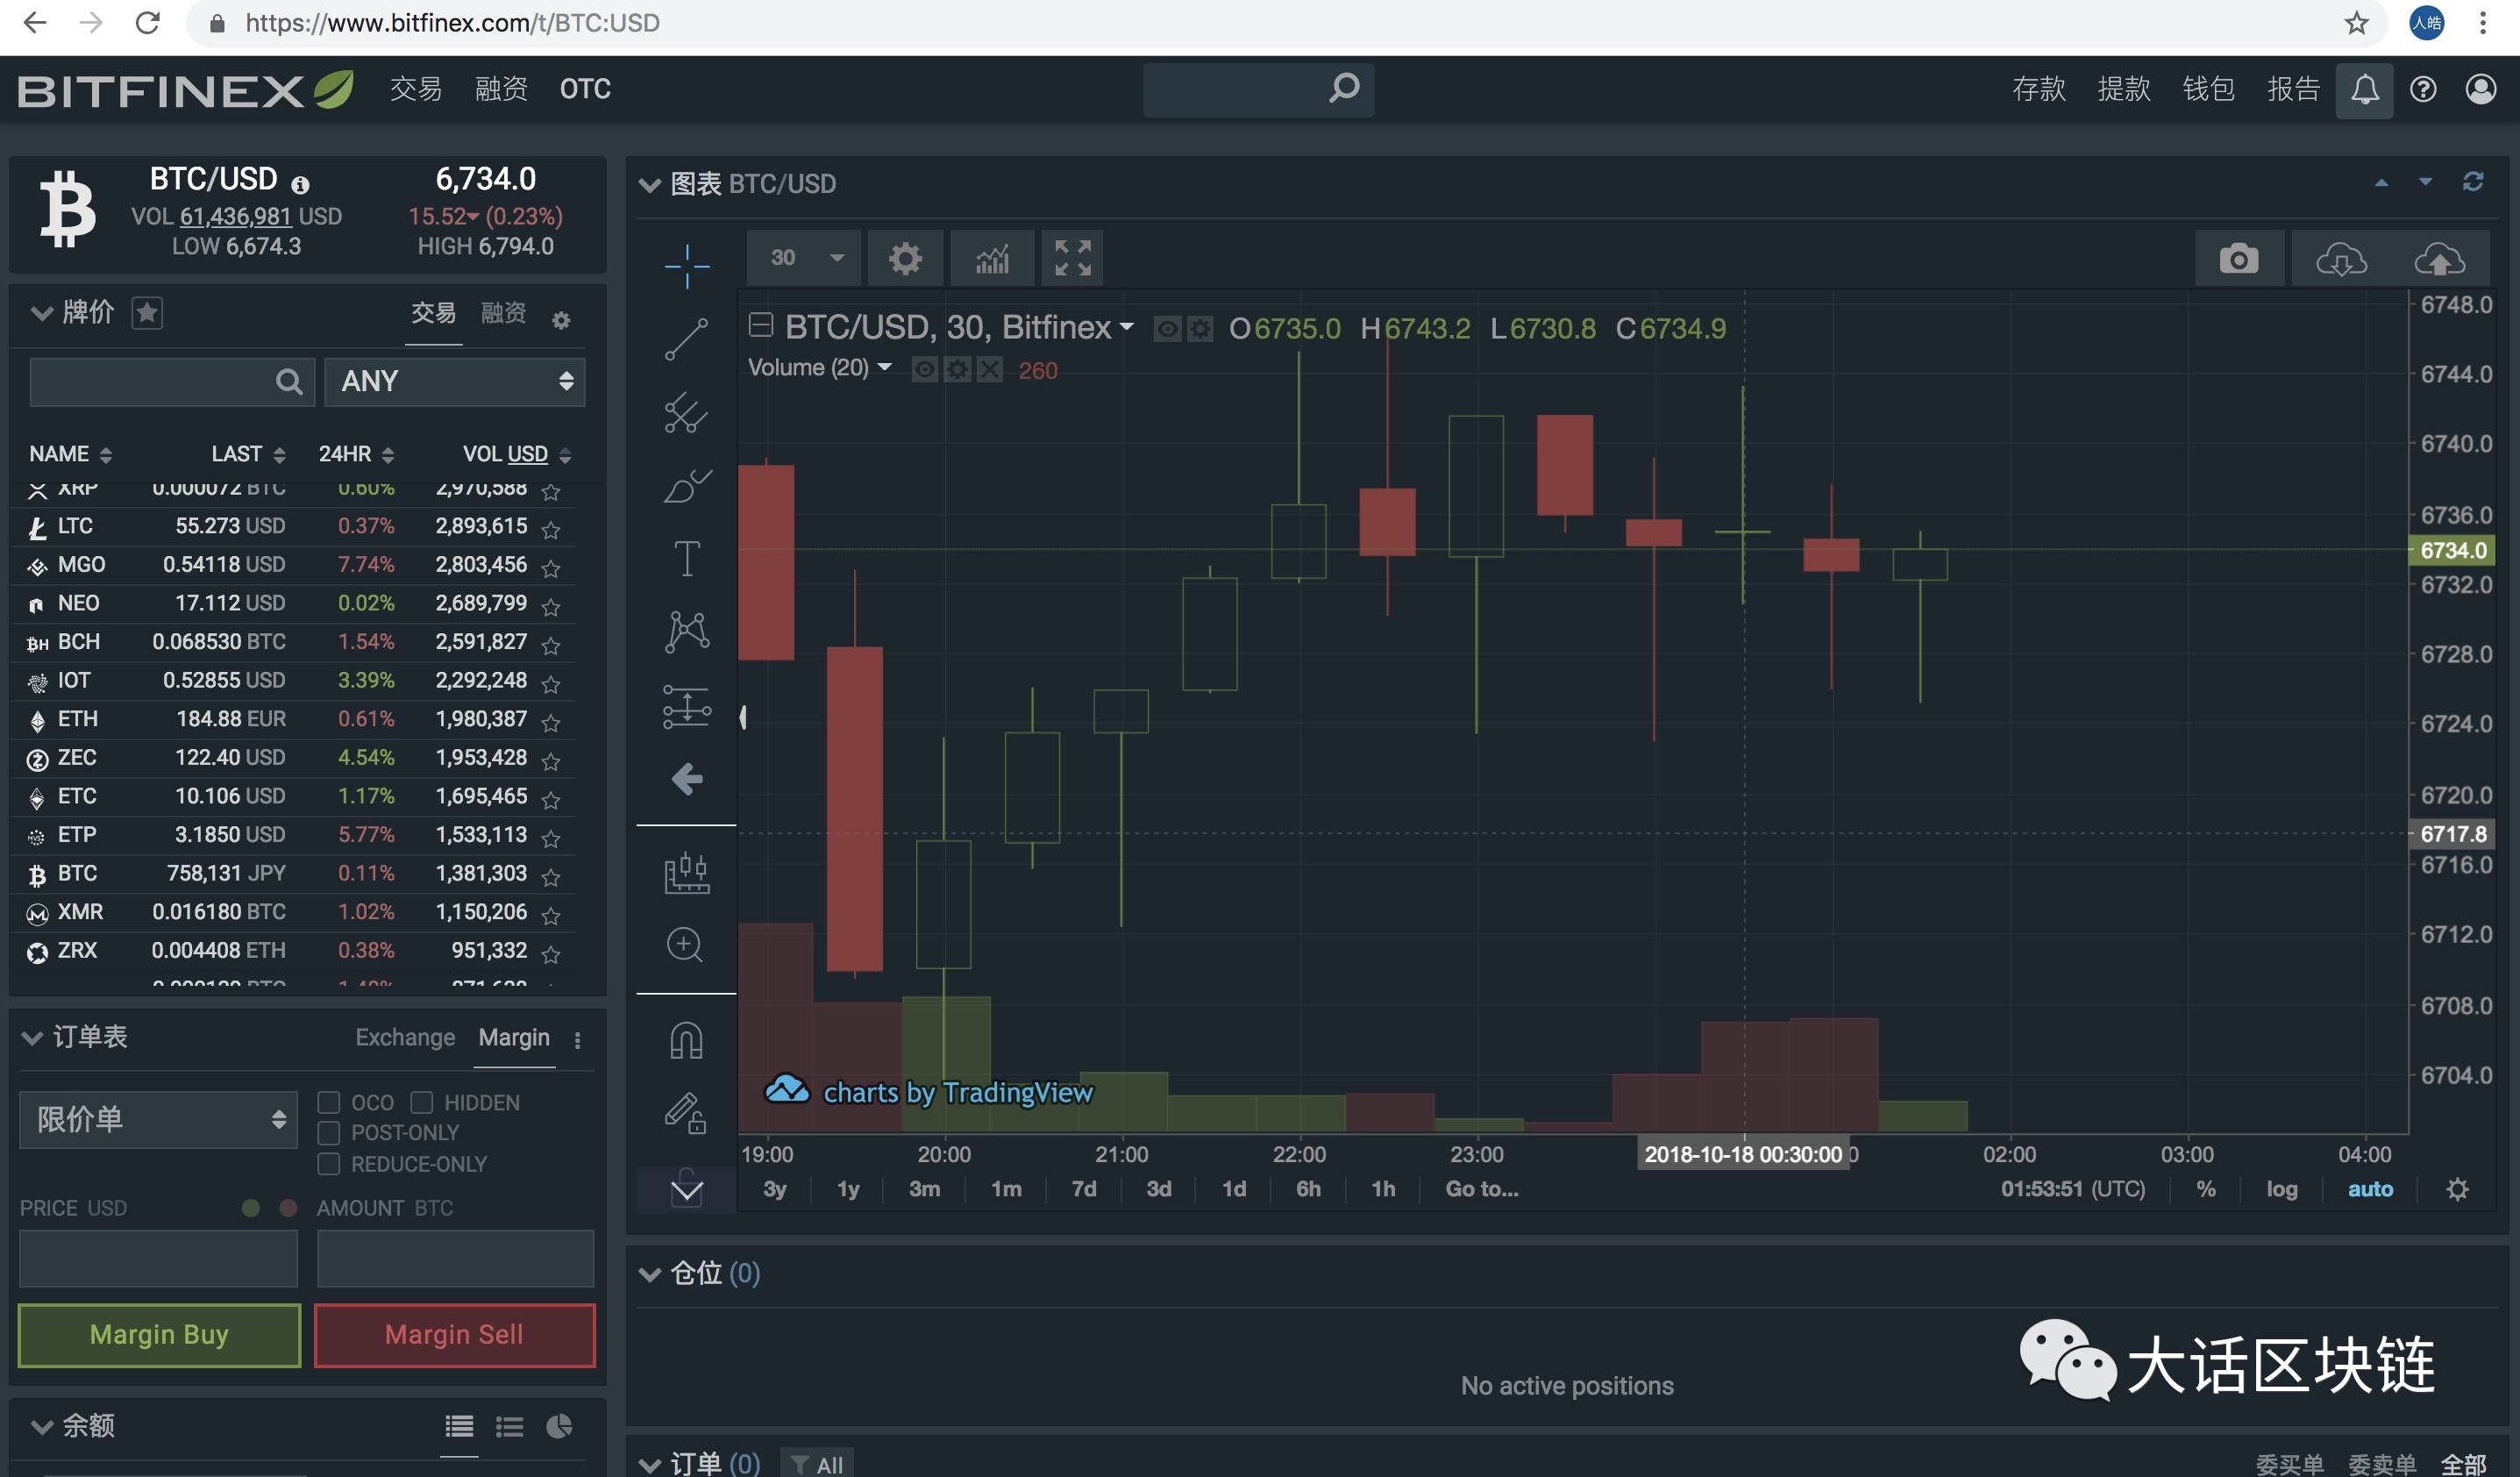Open the Deposit link in header
The width and height of the screenshot is (2520, 1477).
click(2039, 89)
